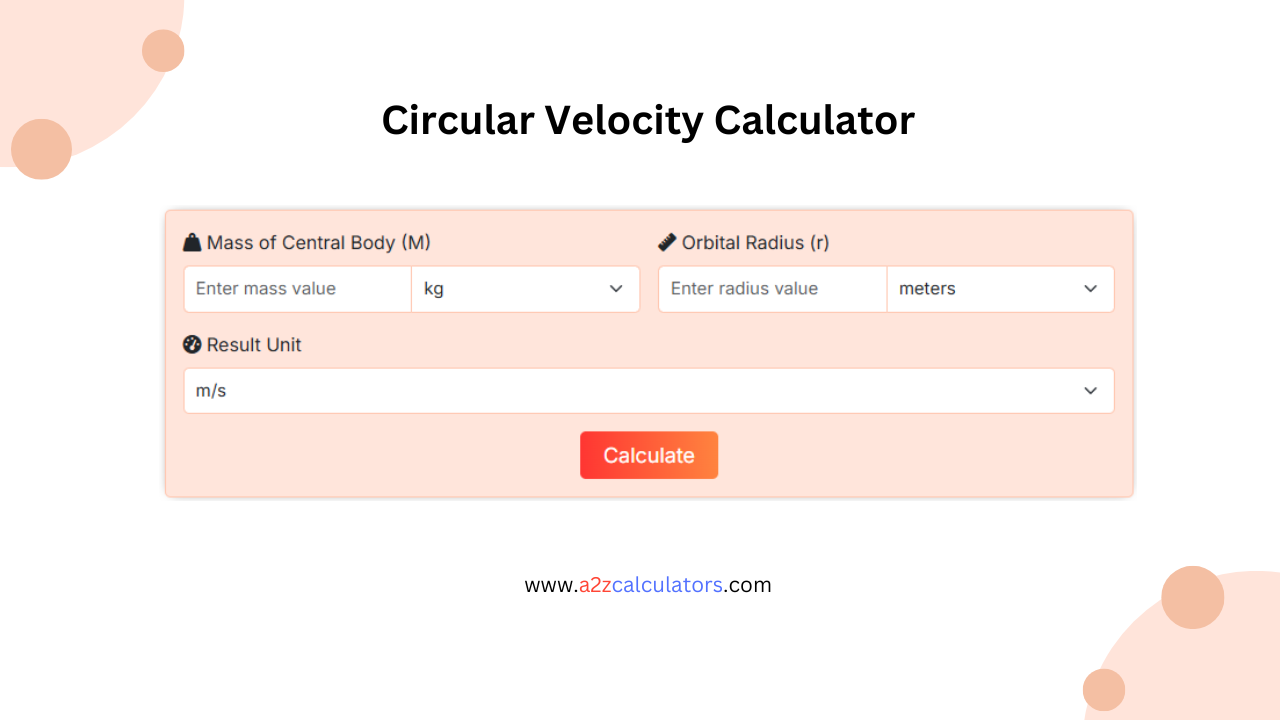Click the meters dropdown chevron arrow
The height and width of the screenshot is (720, 1280).
(1091, 289)
